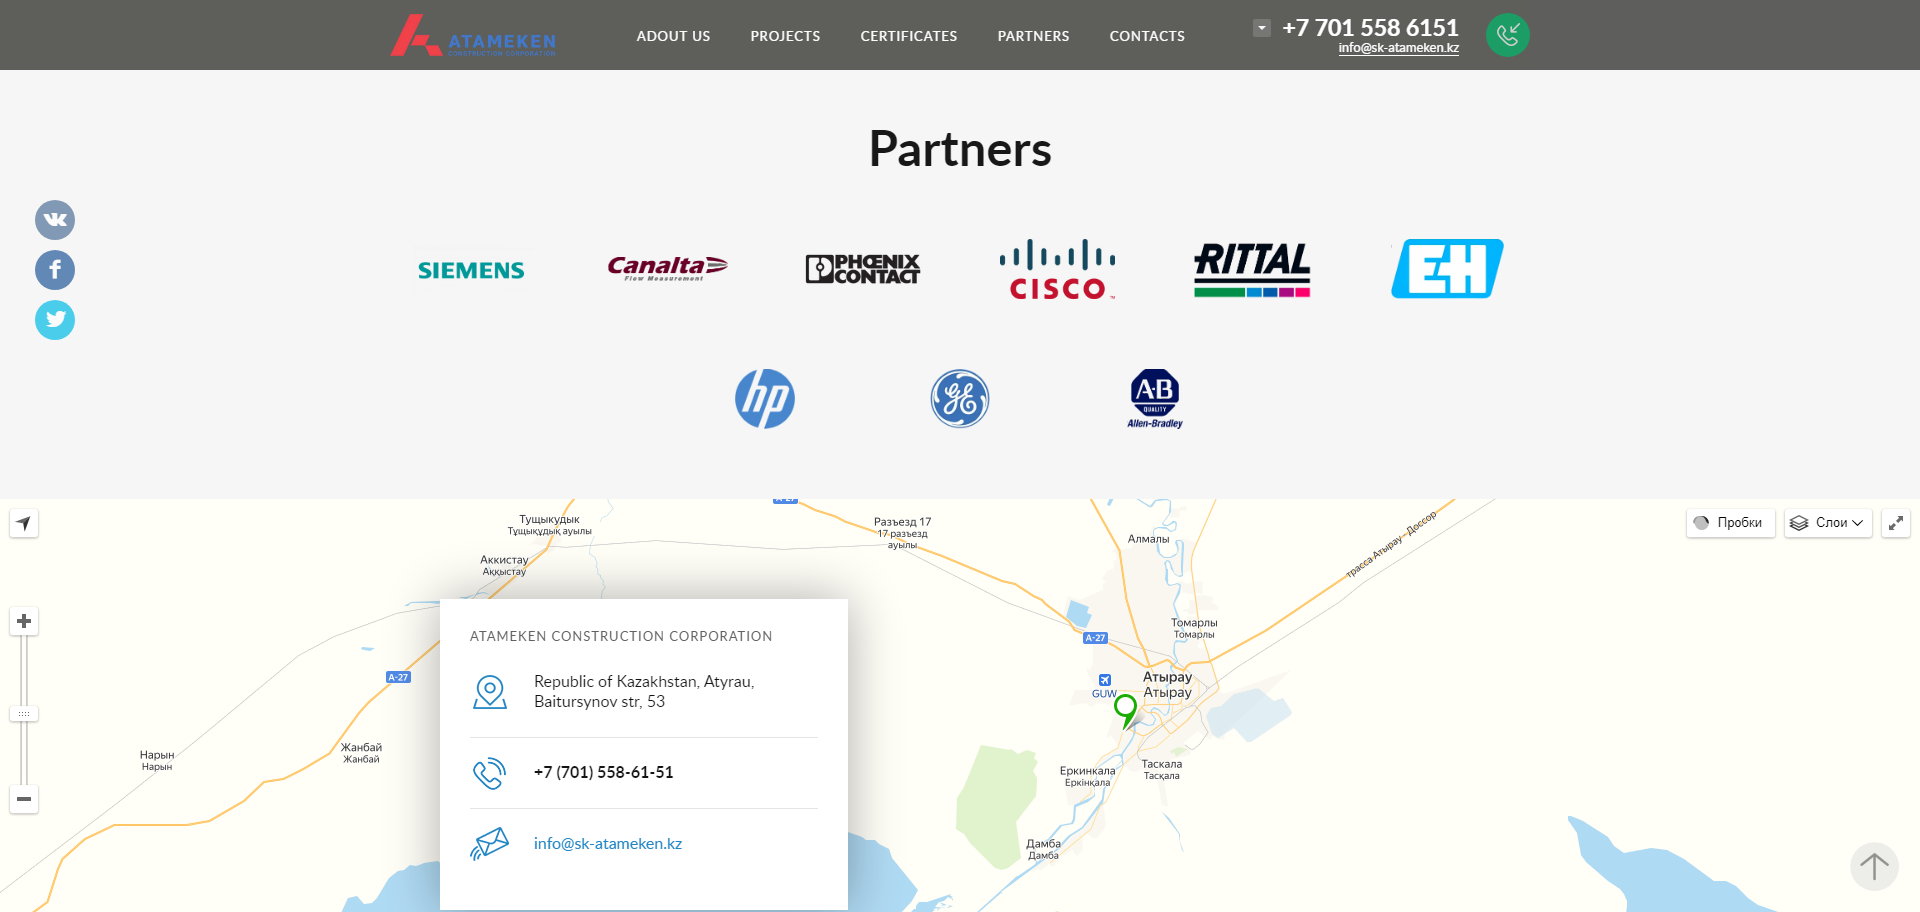Toggle the Пробки traffic layer button
Viewport: 1920px width, 912px height.
click(x=1730, y=523)
